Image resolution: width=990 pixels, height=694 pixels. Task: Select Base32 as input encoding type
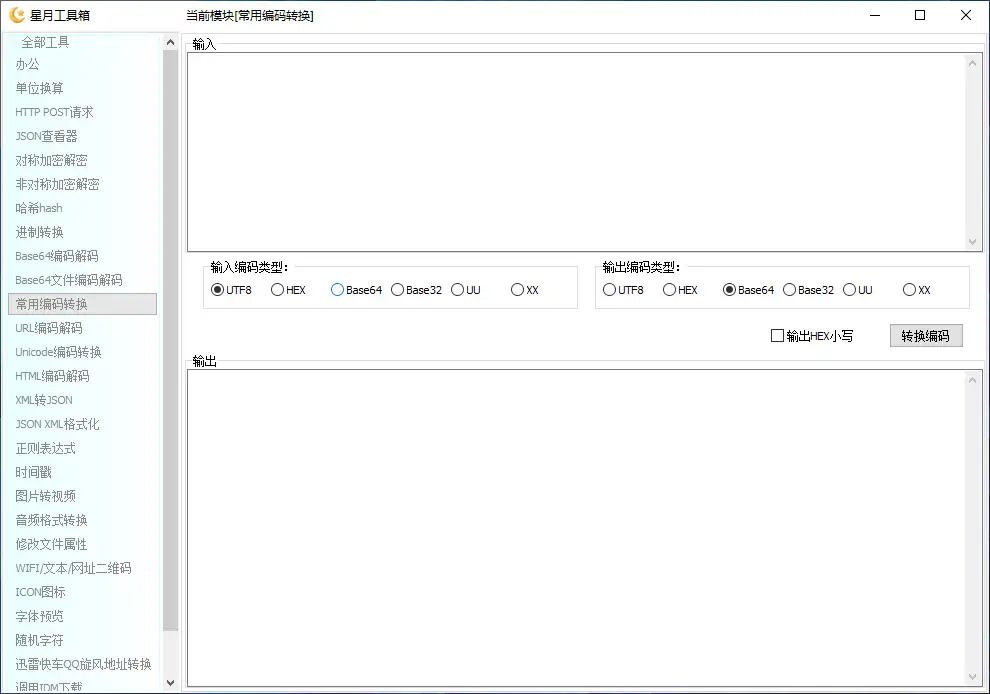[416, 290]
